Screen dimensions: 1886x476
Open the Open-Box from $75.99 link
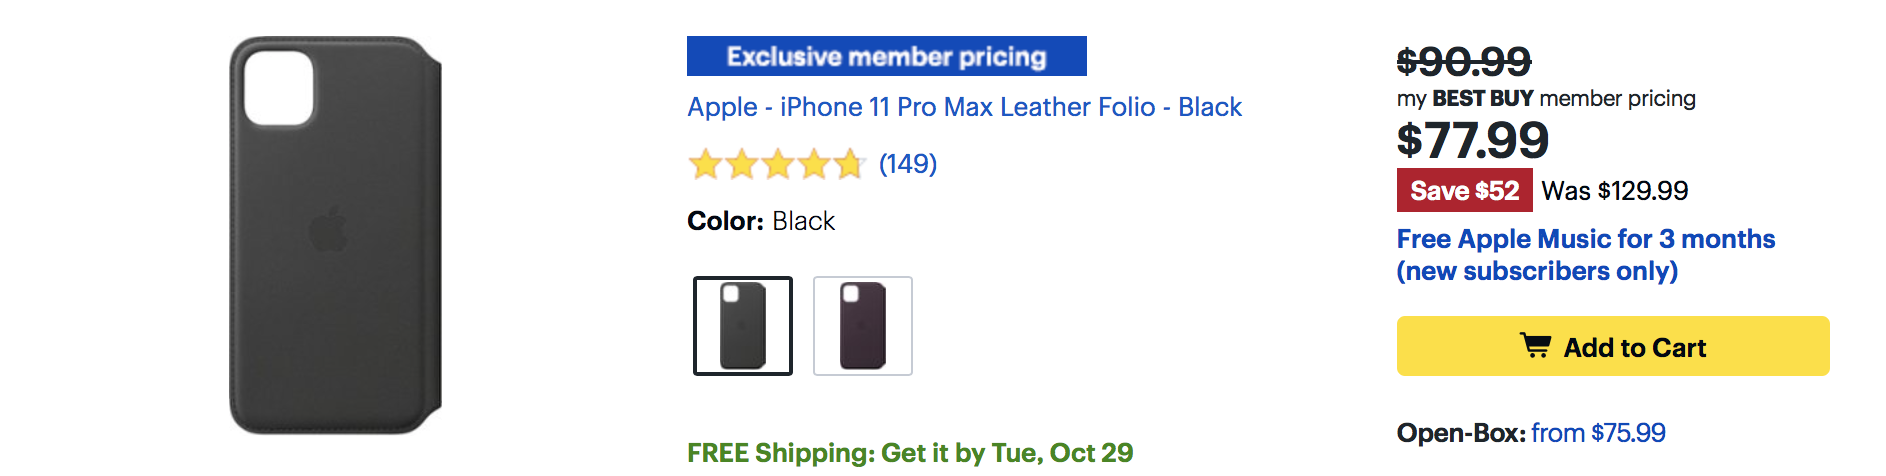point(1597,433)
